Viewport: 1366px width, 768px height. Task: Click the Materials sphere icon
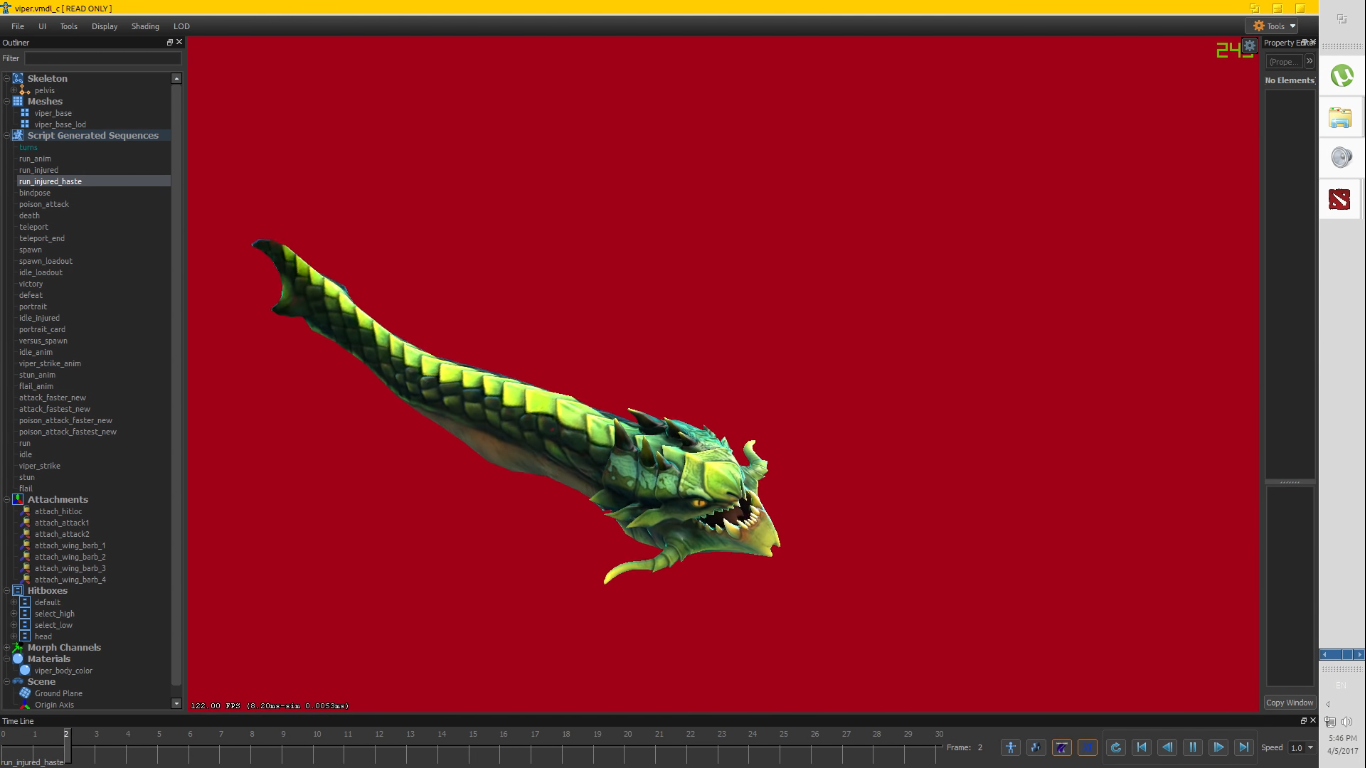18,659
